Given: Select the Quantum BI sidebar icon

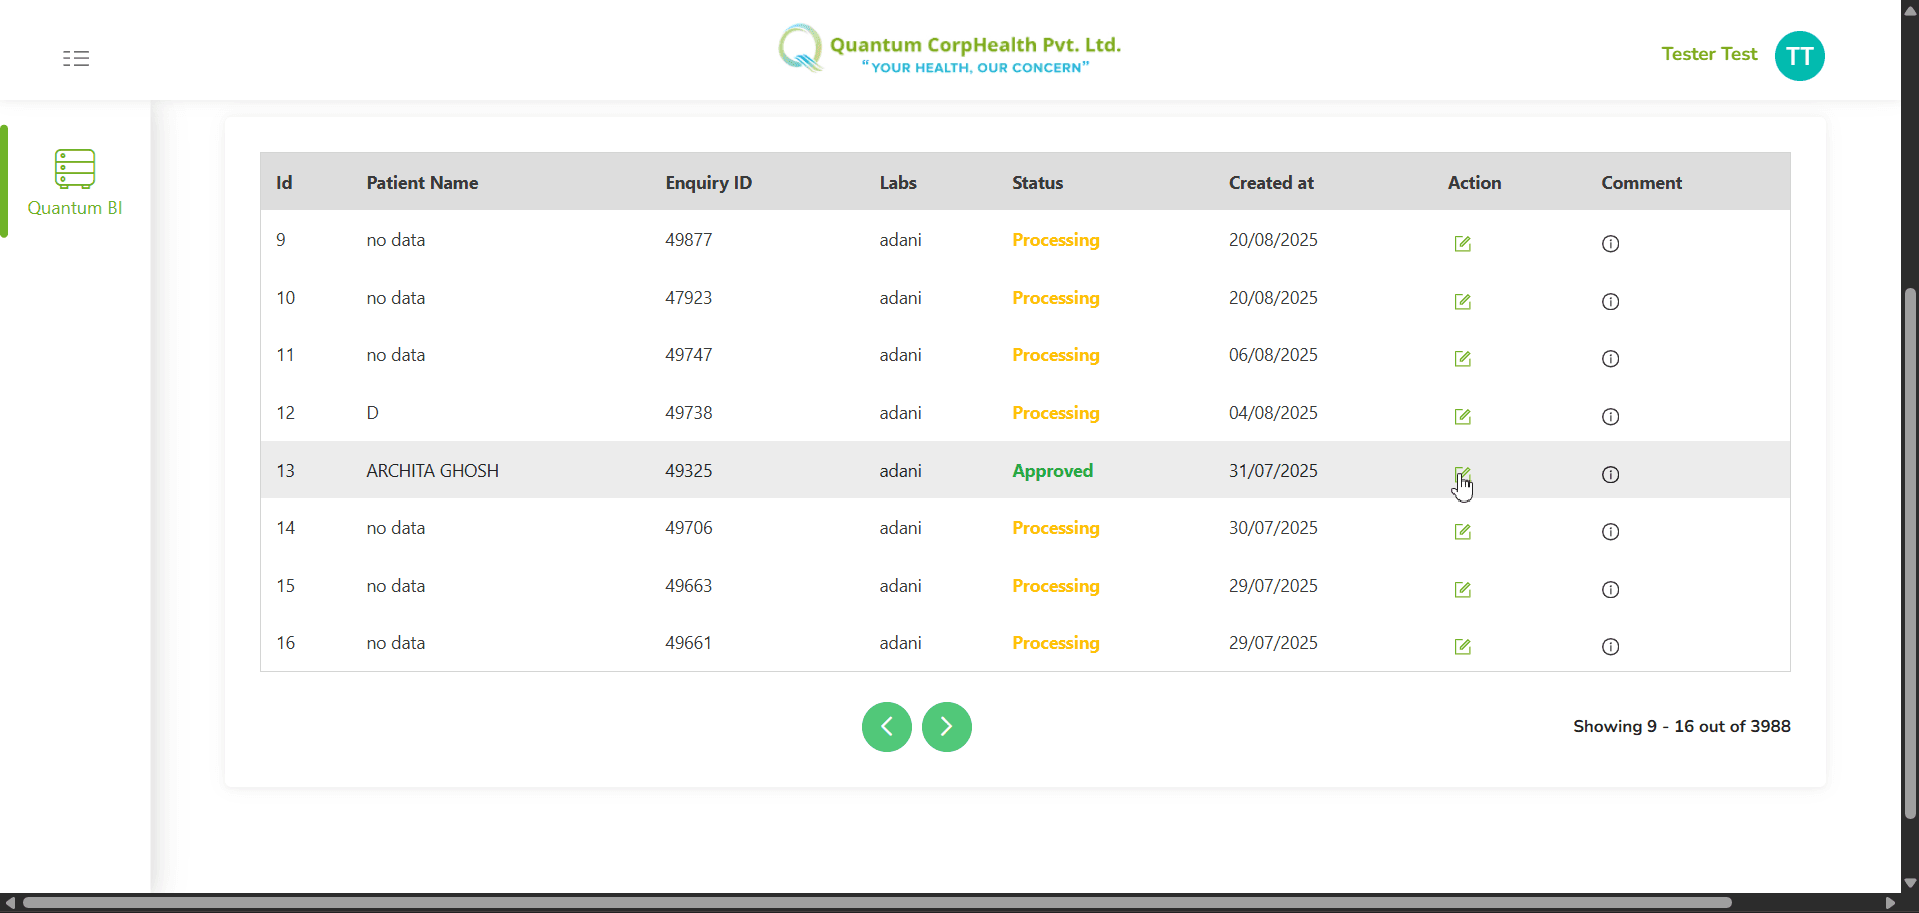Looking at the screenshot, I should click(74, 169).
